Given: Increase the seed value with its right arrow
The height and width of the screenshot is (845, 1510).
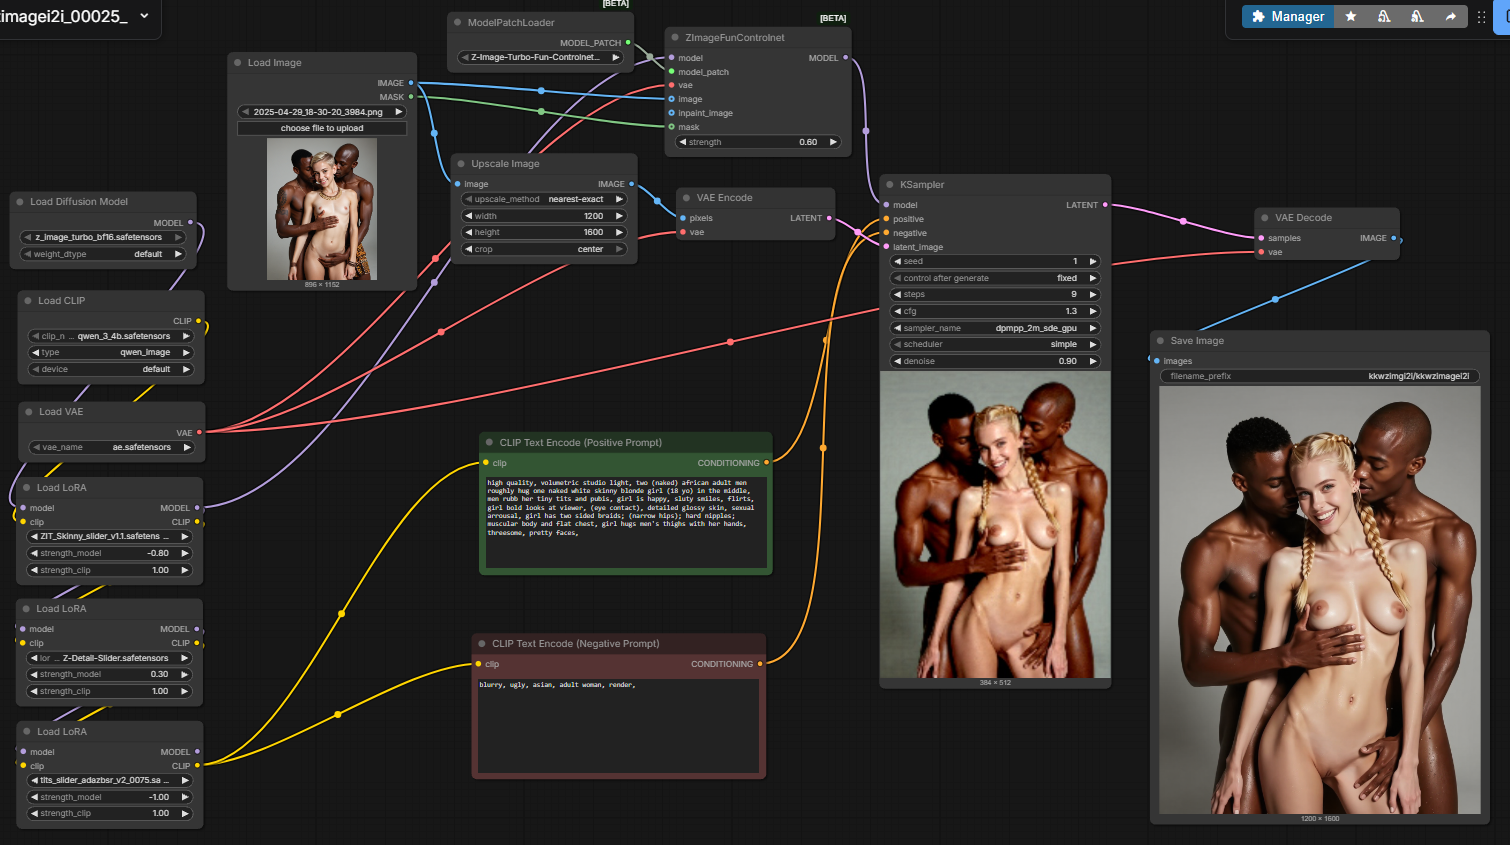Looking at the screenshot, I should click(1093, 261).
